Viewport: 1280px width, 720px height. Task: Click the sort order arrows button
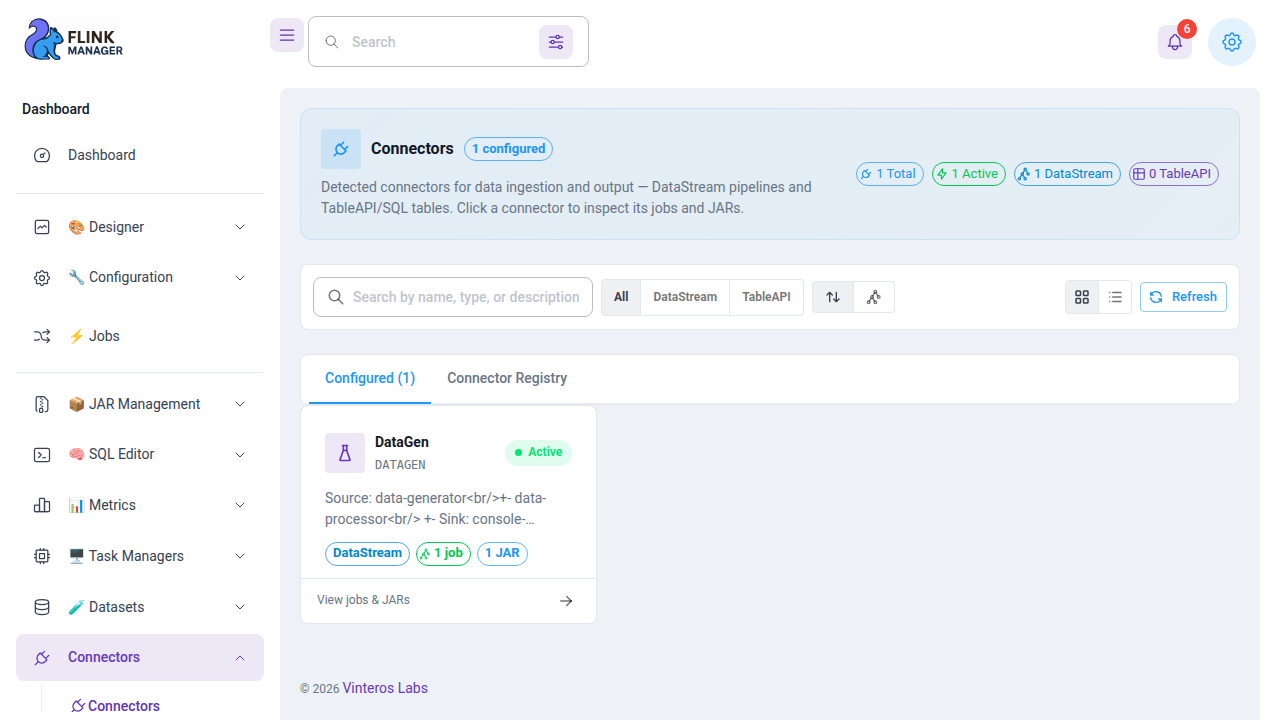coord(833,297)
